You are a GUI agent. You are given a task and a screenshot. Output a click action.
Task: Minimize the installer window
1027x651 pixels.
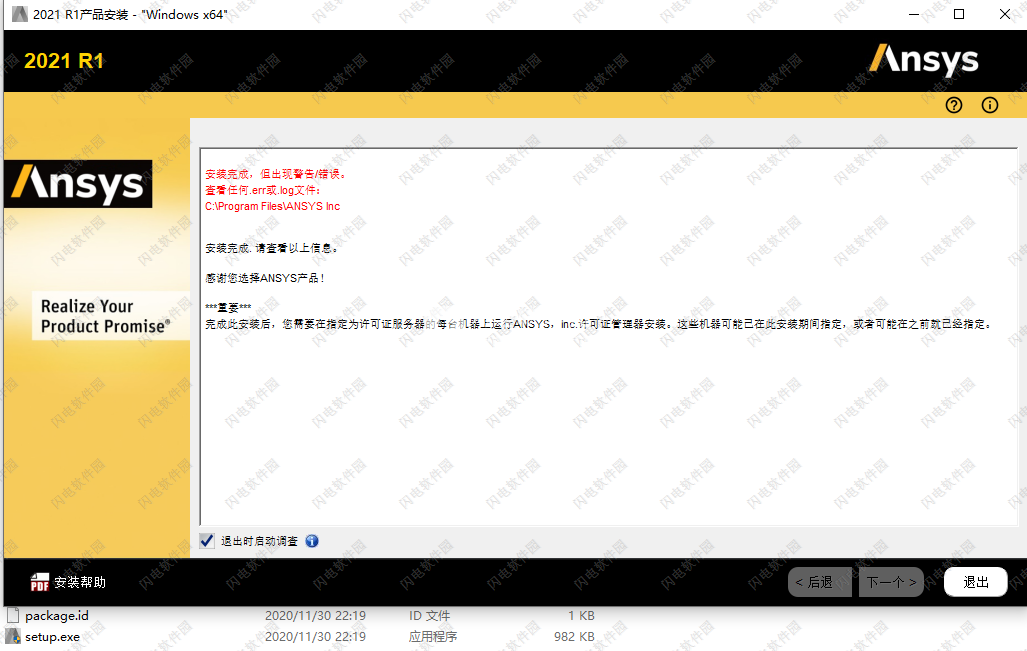pyautogui.click(x=914, y=14)
